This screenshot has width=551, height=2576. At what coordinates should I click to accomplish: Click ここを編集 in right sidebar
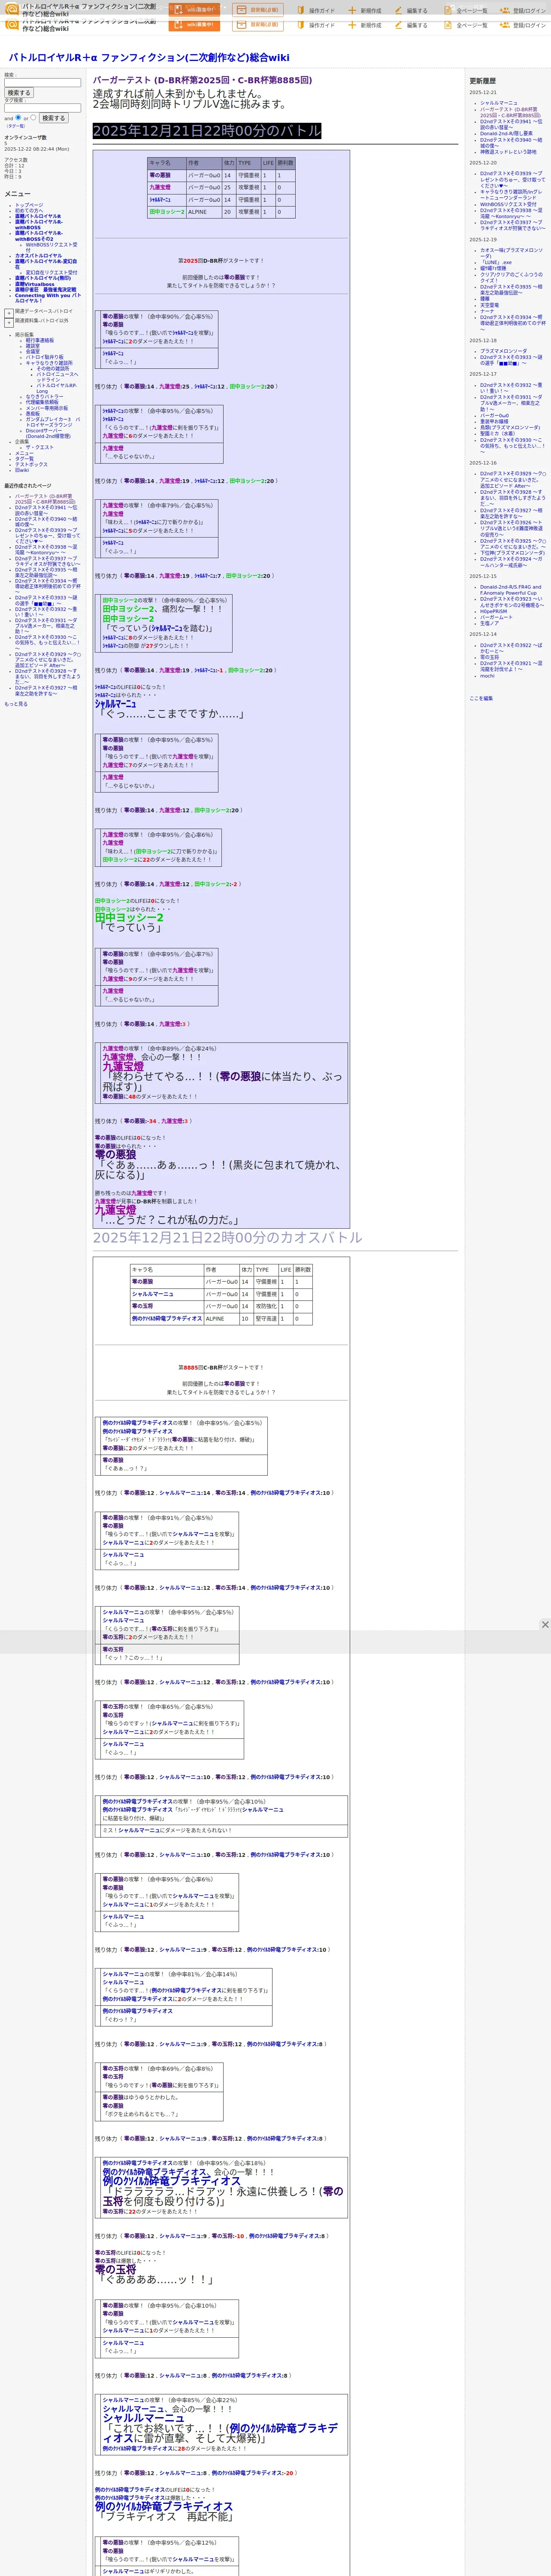pos(481,698)
